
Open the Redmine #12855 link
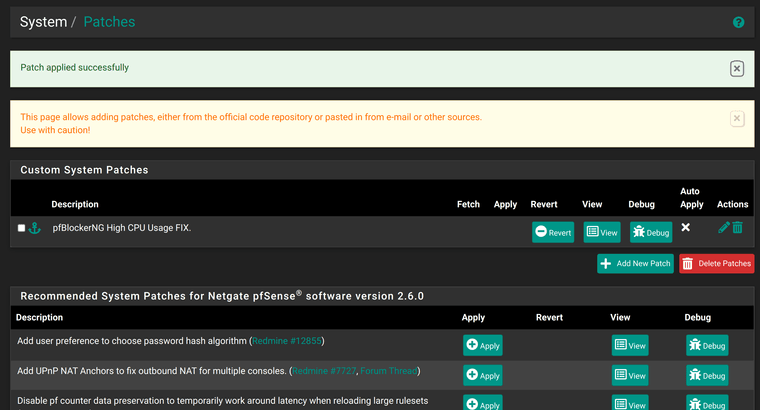click(286, 341)
